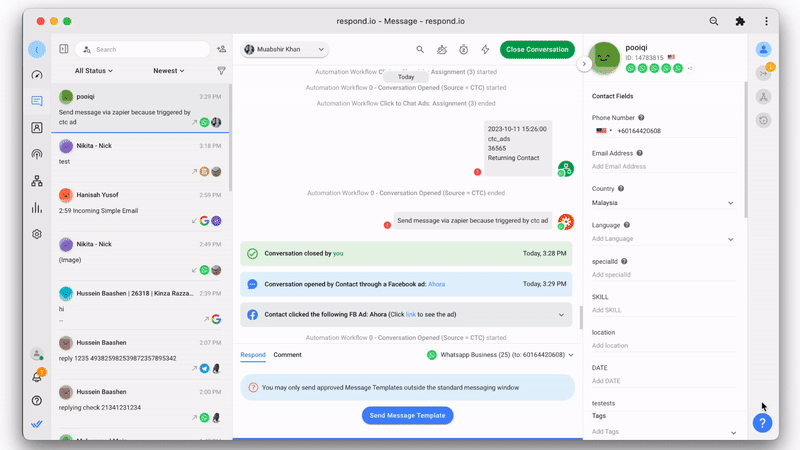Open notifications bell icon in sidebar
Viewport: 800px width, 450px height.
37,377
